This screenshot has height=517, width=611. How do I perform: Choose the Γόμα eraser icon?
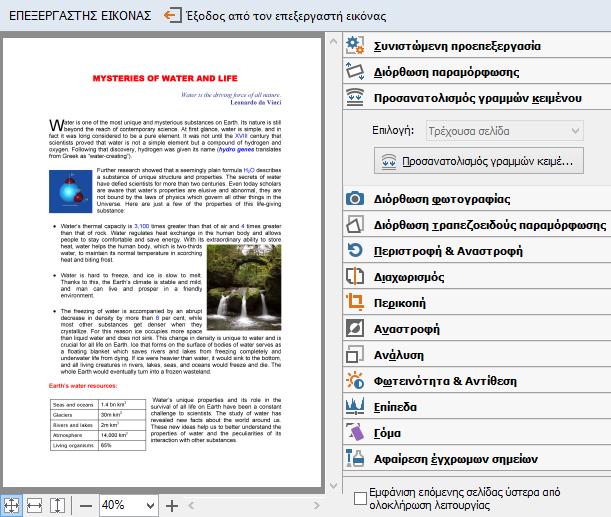point(355,432)
